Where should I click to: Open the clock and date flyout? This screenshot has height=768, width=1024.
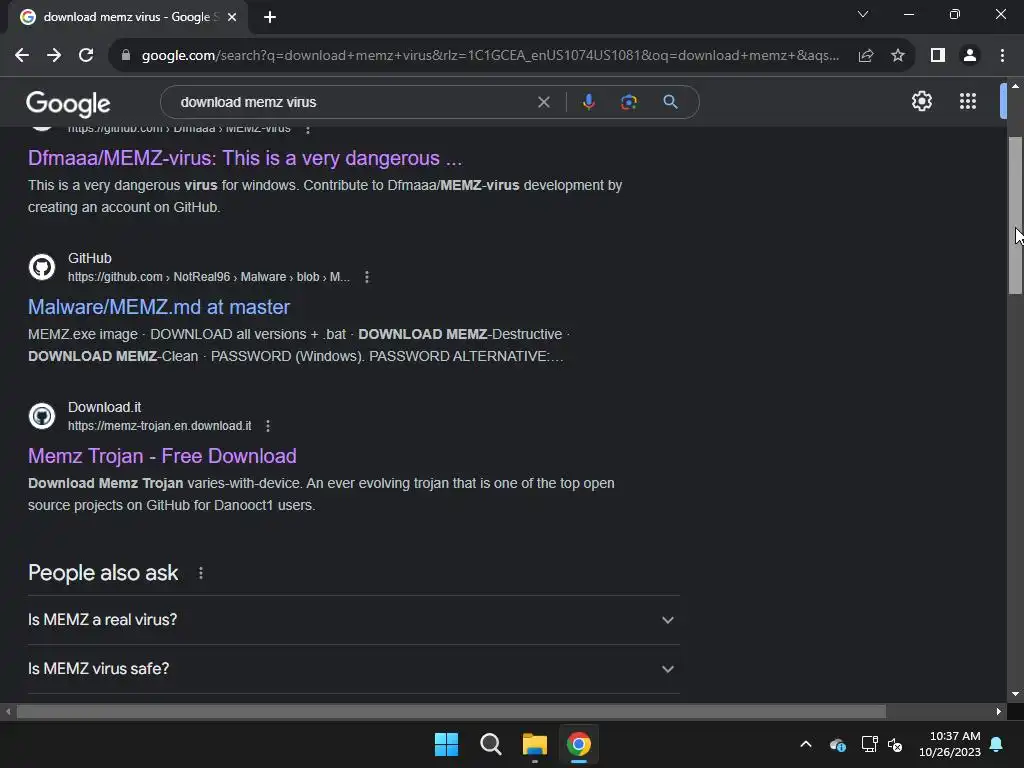950,744
